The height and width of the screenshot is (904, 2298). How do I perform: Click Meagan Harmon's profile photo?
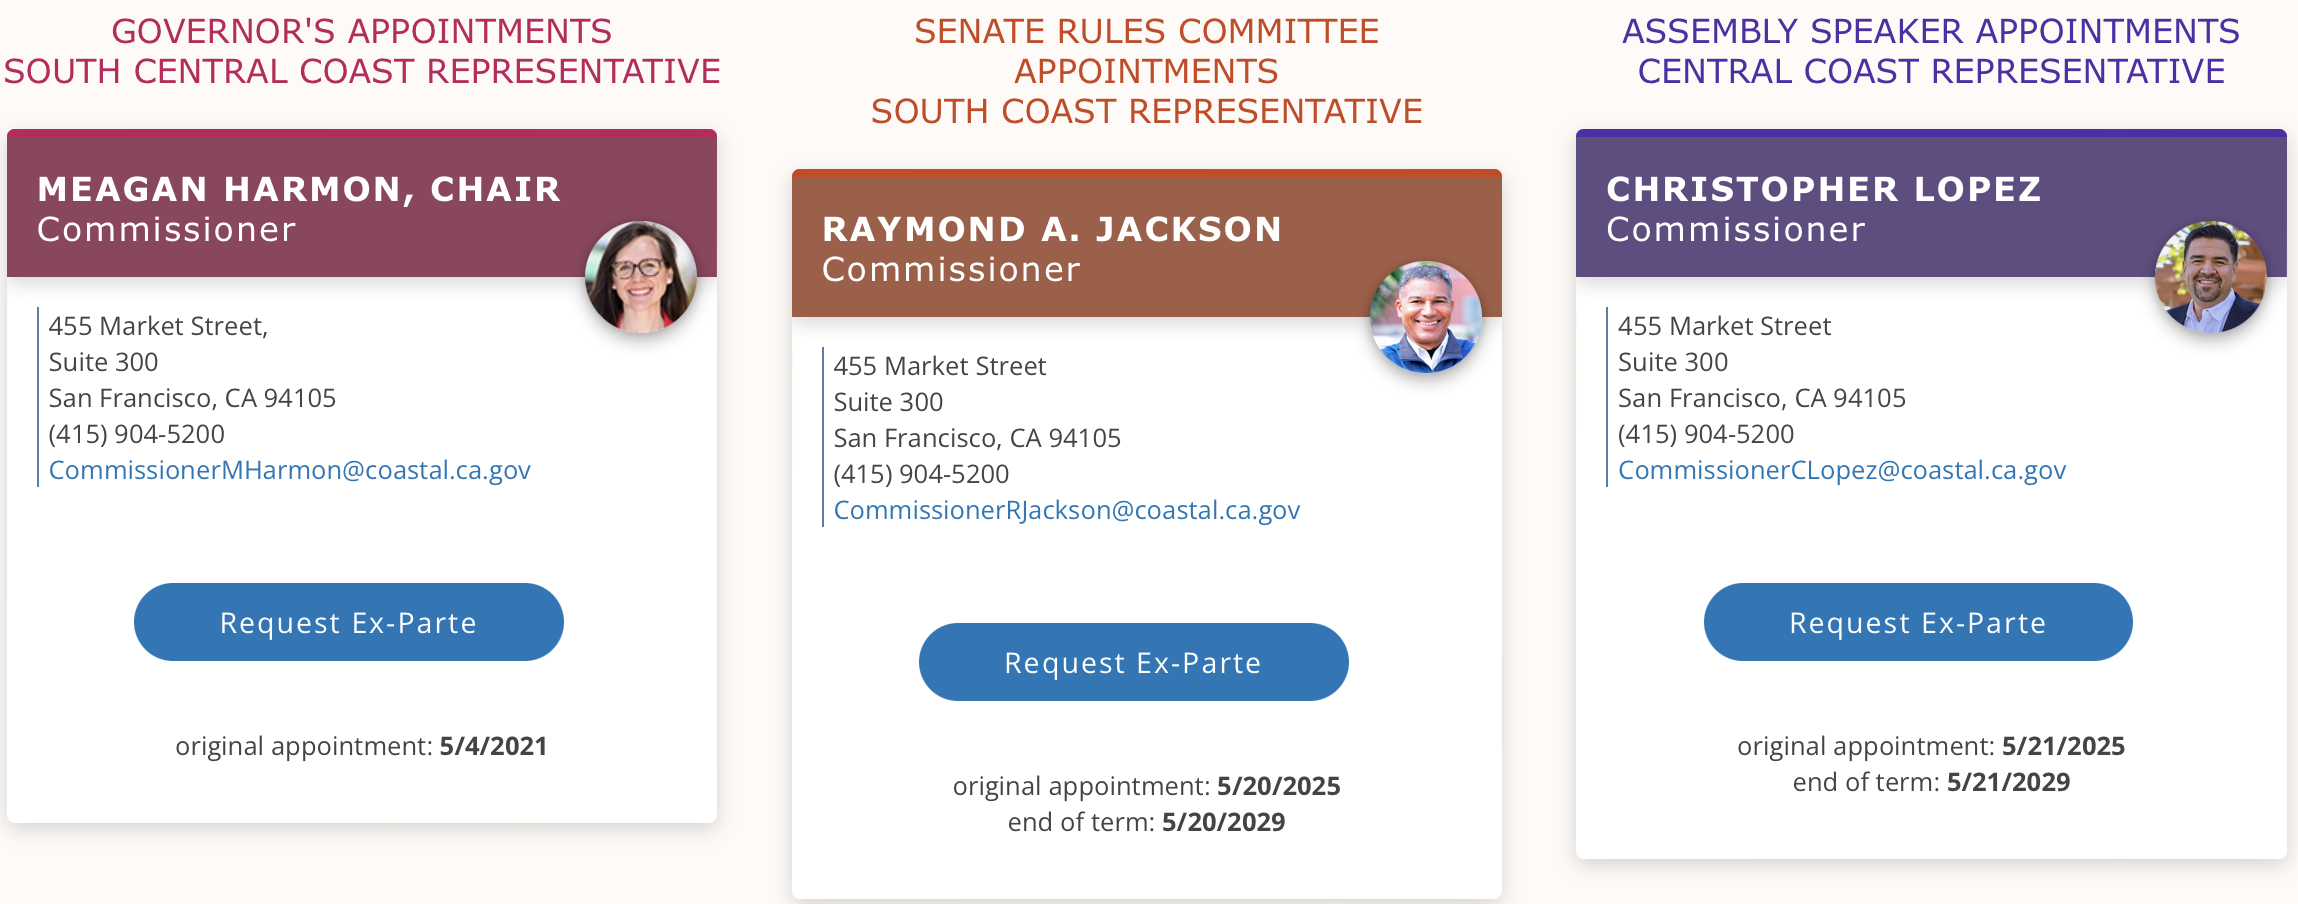point(640,277)
